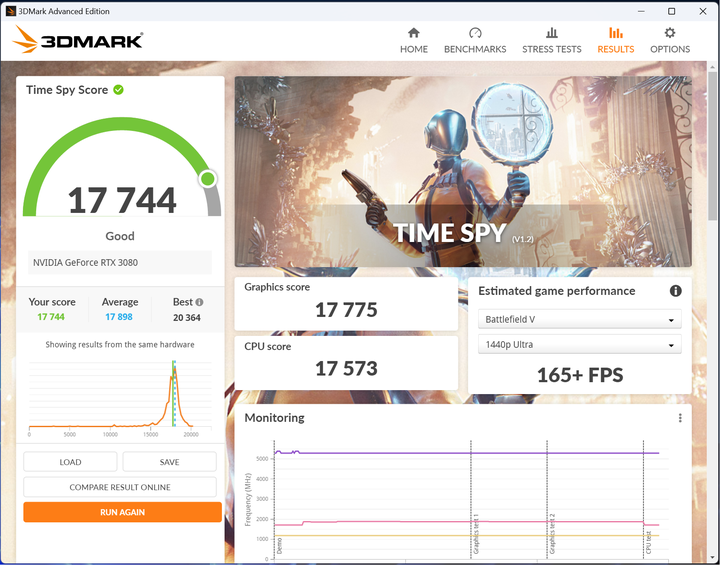The height and width of the screenshot is (566, 720).
Task: Click the score gauge green knob
Action: (208, 179)
